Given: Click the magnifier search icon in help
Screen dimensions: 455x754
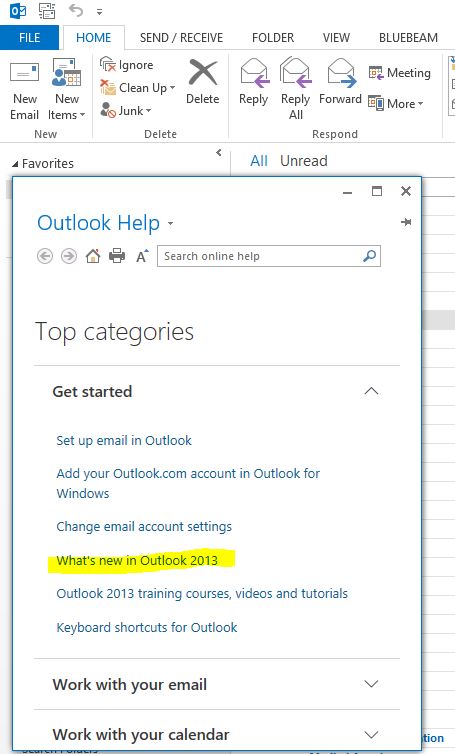Looking at the screenshot, I should coord(369,256).
